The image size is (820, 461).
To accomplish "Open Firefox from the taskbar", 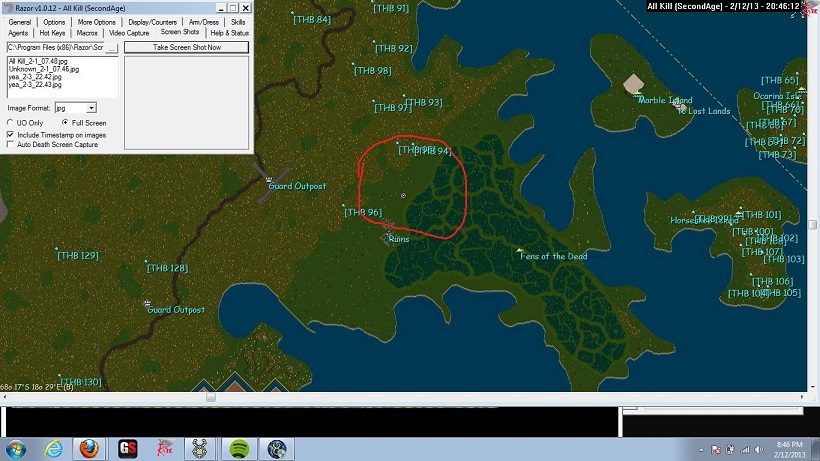I will point(90,449).
